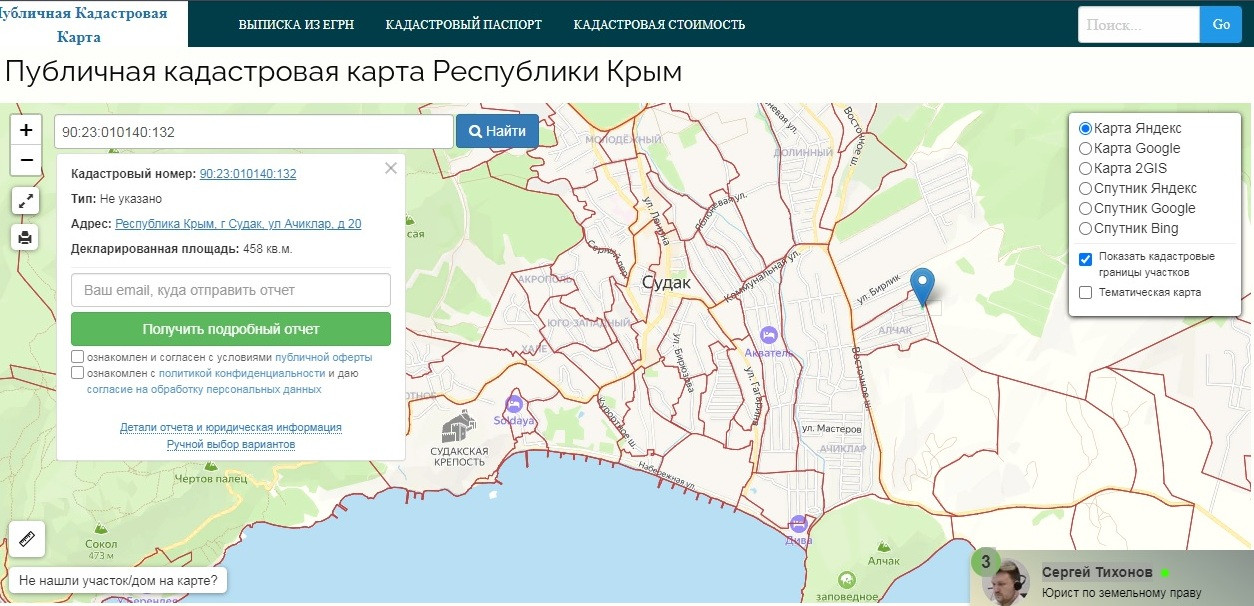
Task: Close the cadastral info panel
Action: (x=391, y=168)
